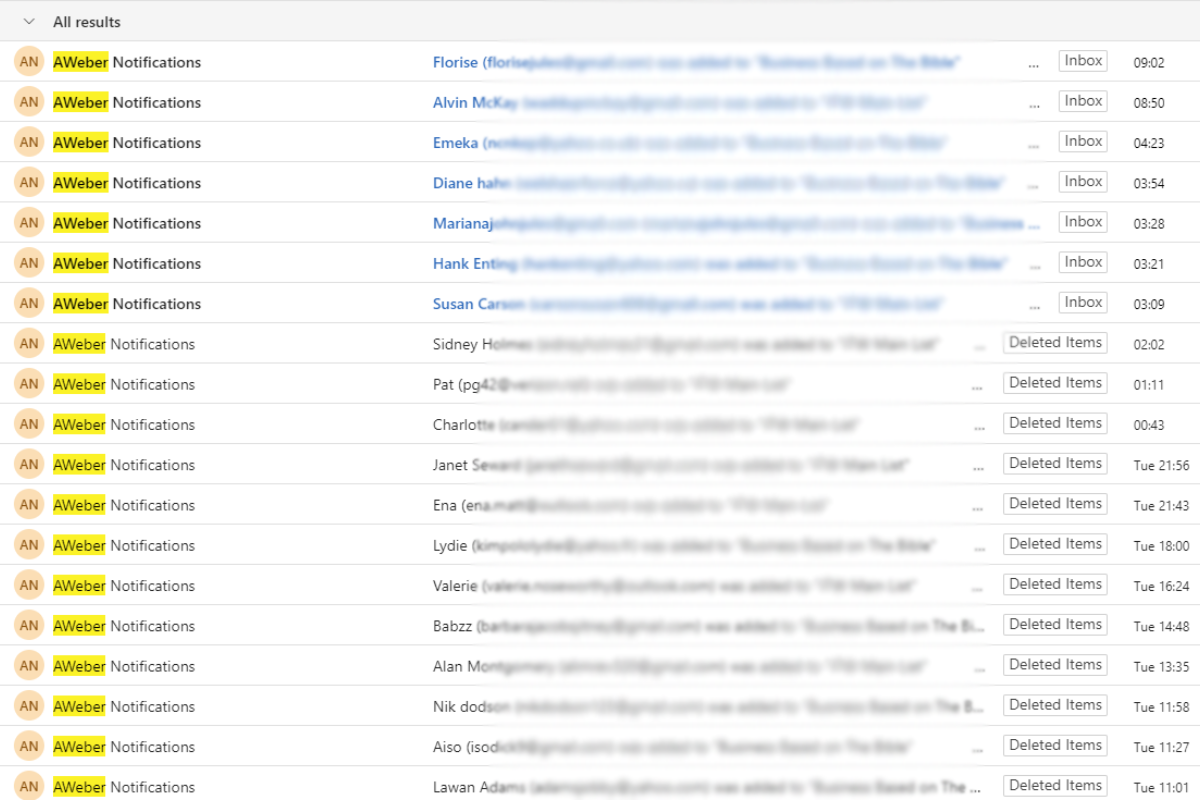Select the AN avatar on Tue 14:48 email

tap(29, 625)
